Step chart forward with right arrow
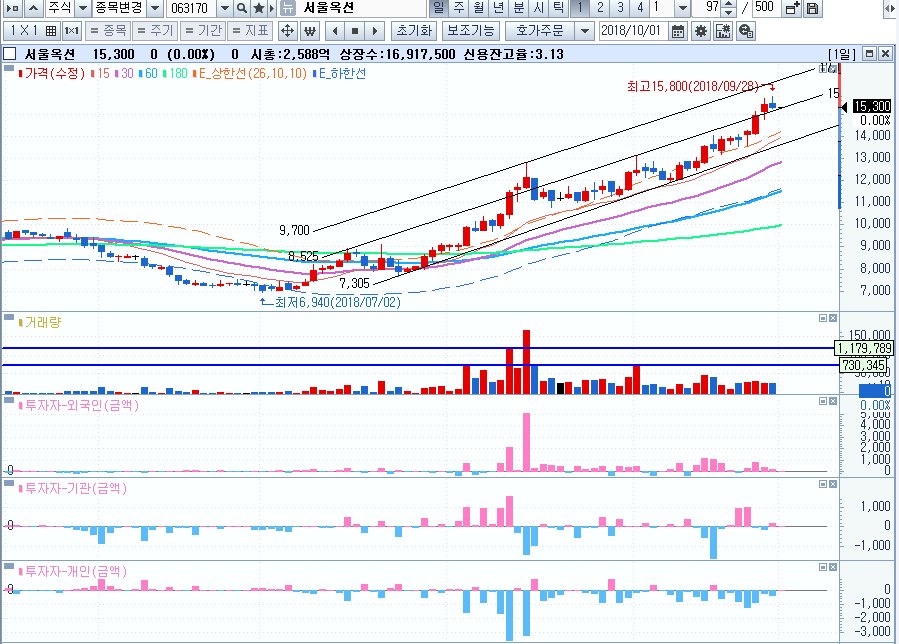Viewport: 899px width, 644px height. click(375, 30)
